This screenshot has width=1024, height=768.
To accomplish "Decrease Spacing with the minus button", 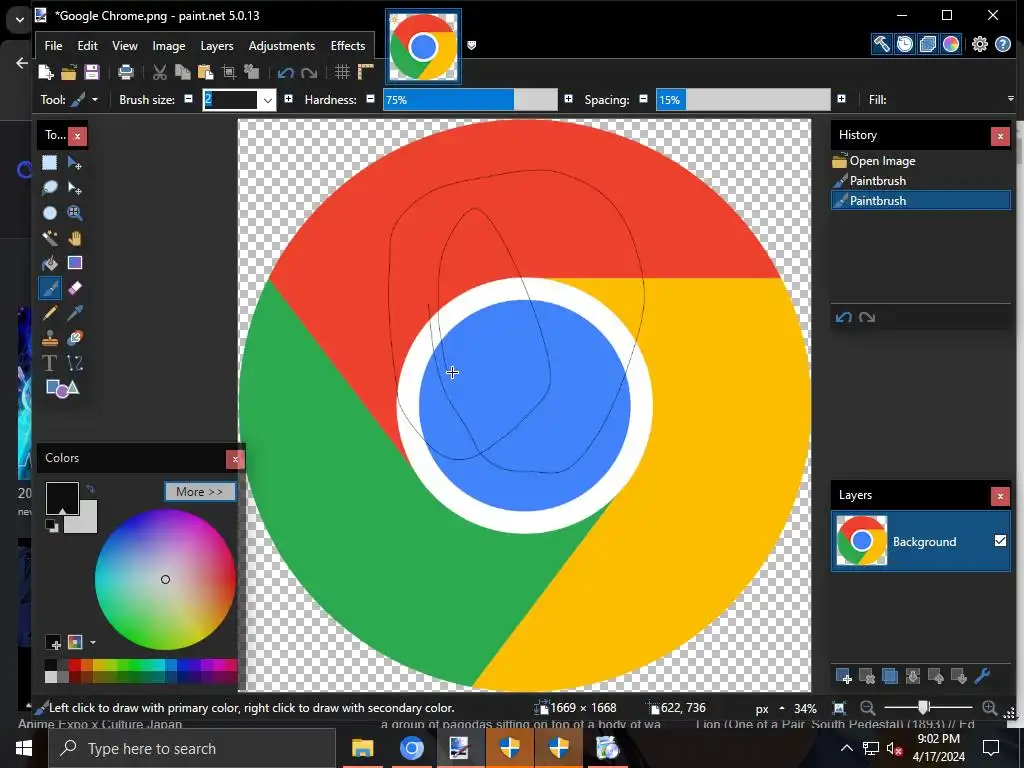I will click(x=643, y=99).
